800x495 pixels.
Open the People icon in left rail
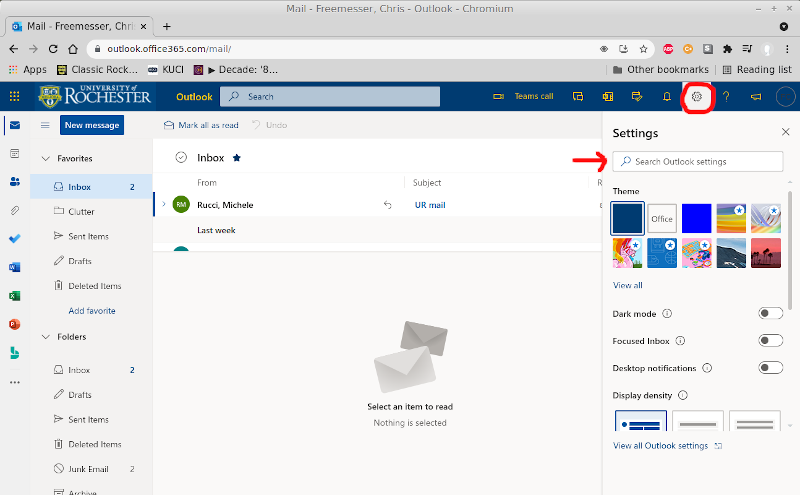pos(14,181)
